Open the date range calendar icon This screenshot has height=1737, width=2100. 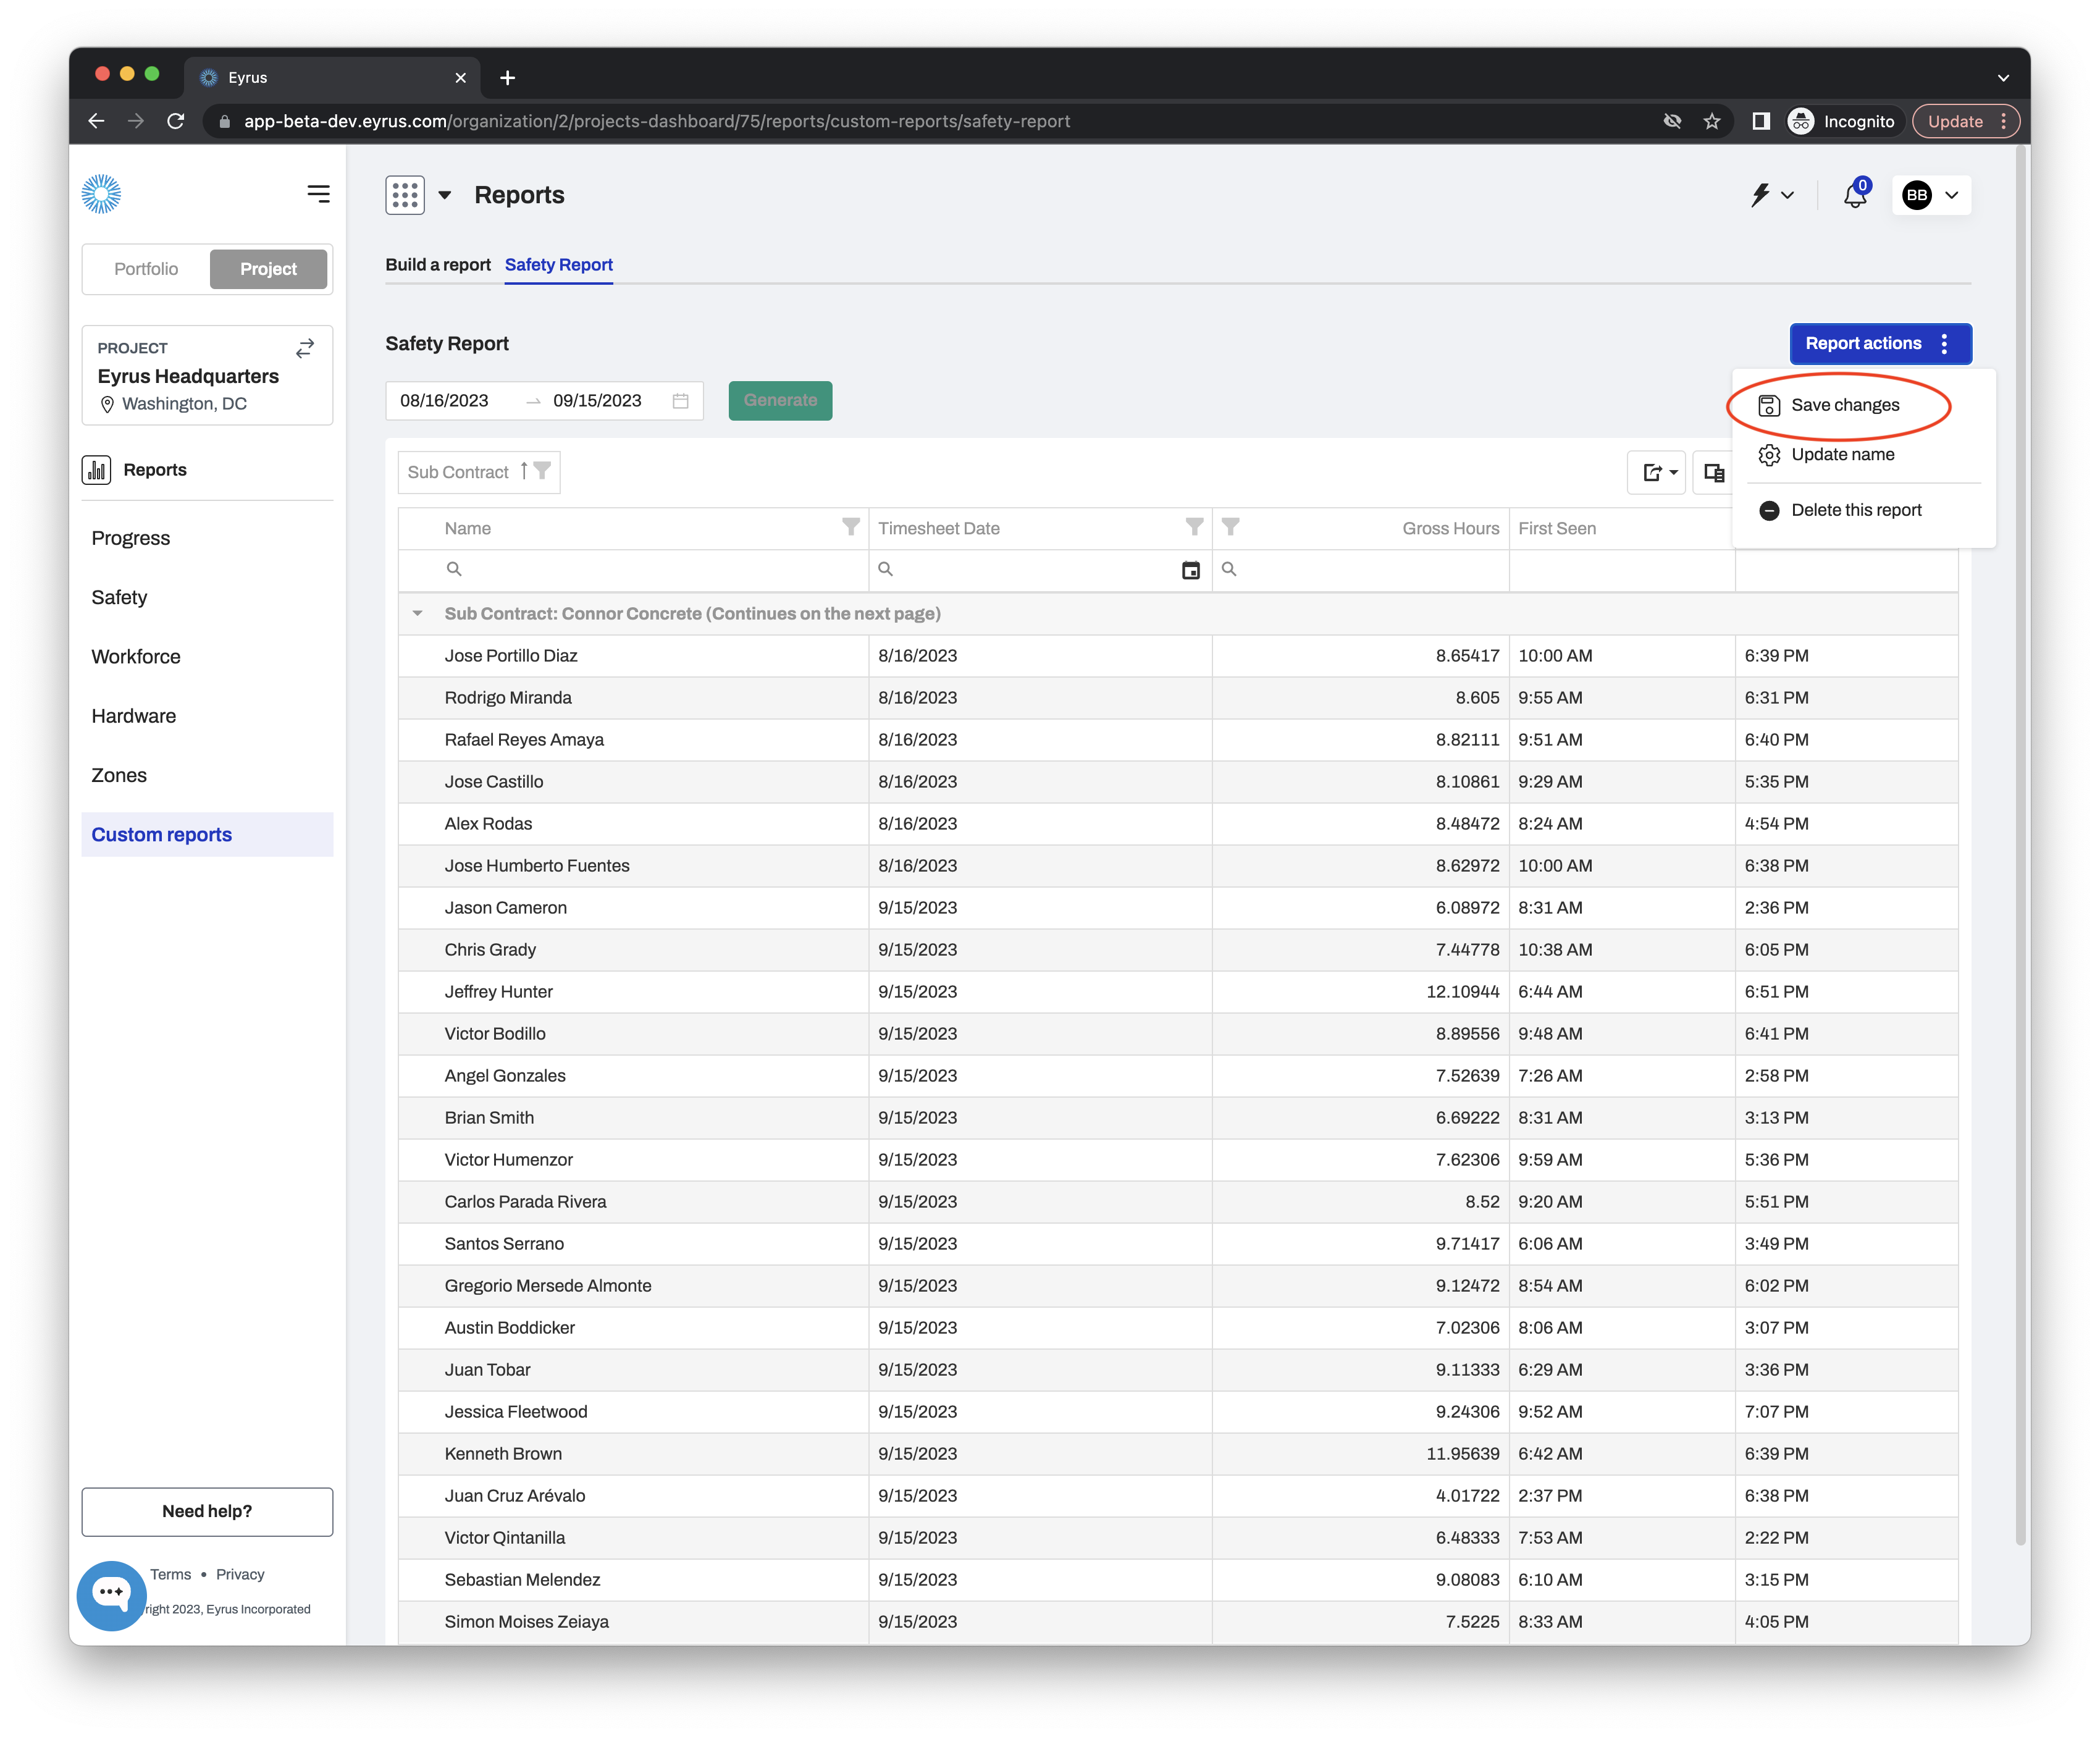681,401
